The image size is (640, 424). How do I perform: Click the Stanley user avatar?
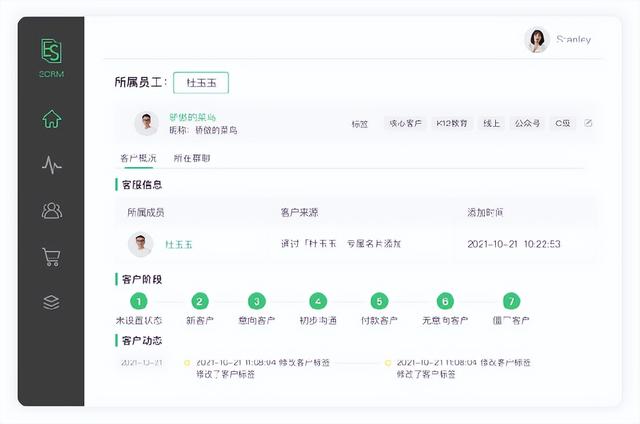click(x=537, y=40)
